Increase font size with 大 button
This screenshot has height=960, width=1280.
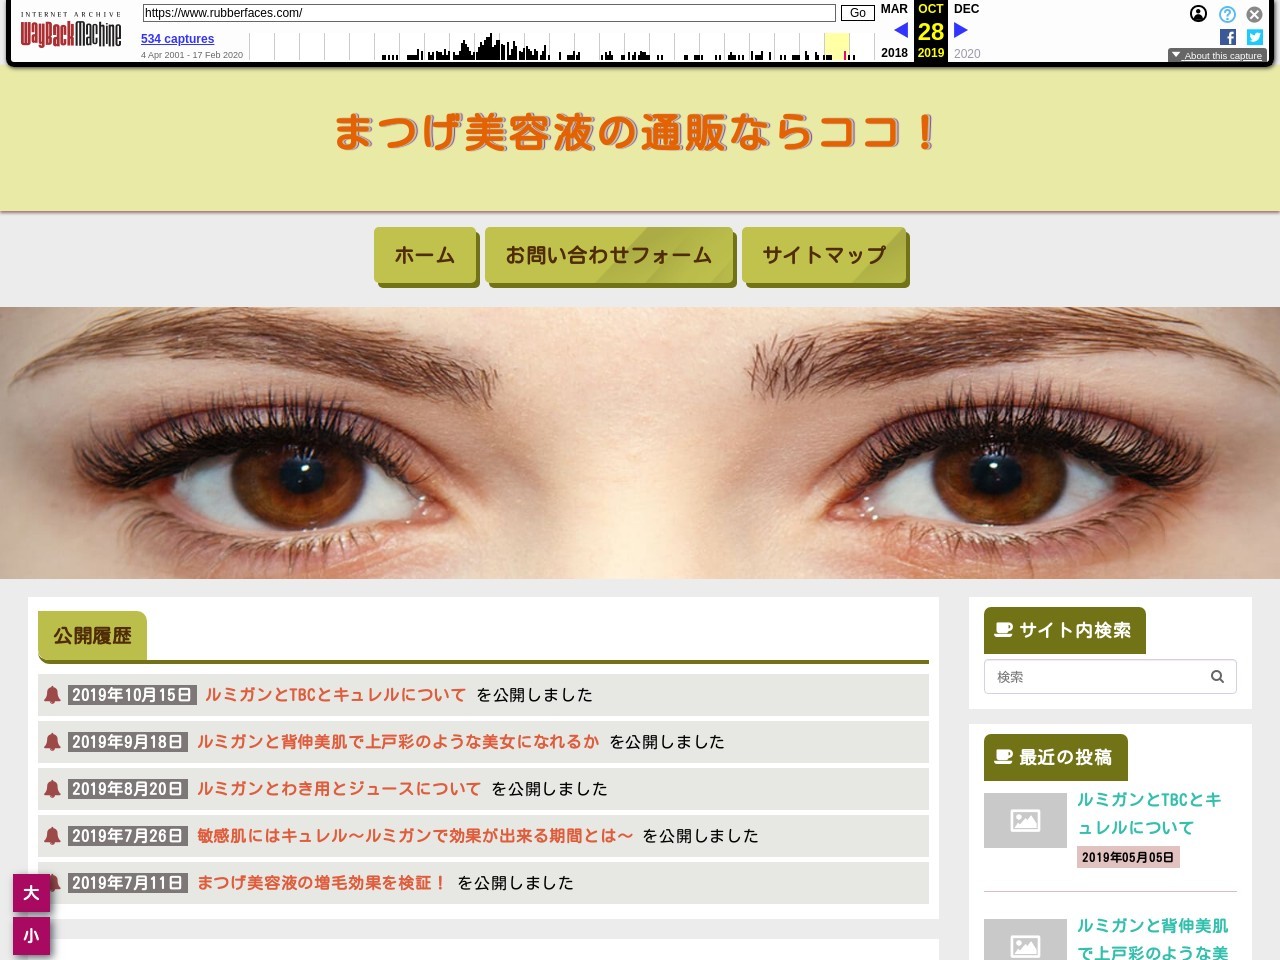click(31, 893)
